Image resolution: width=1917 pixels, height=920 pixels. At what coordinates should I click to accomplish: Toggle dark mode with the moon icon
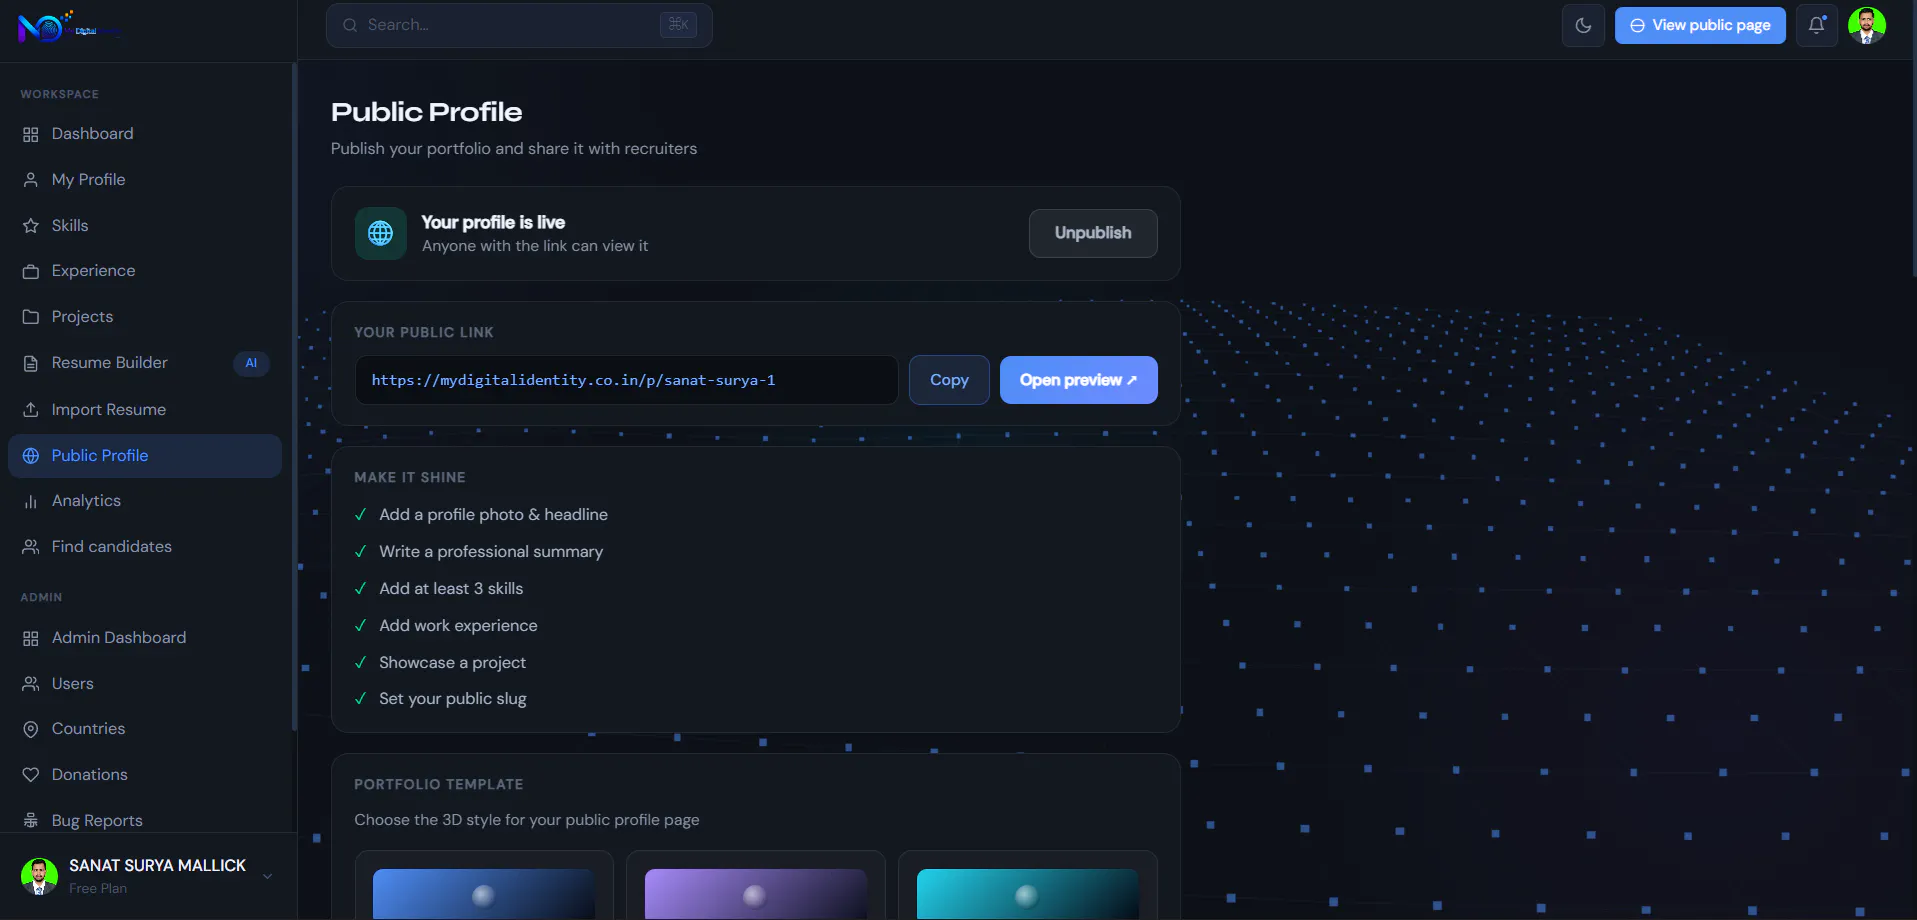tap(1583, 25)
